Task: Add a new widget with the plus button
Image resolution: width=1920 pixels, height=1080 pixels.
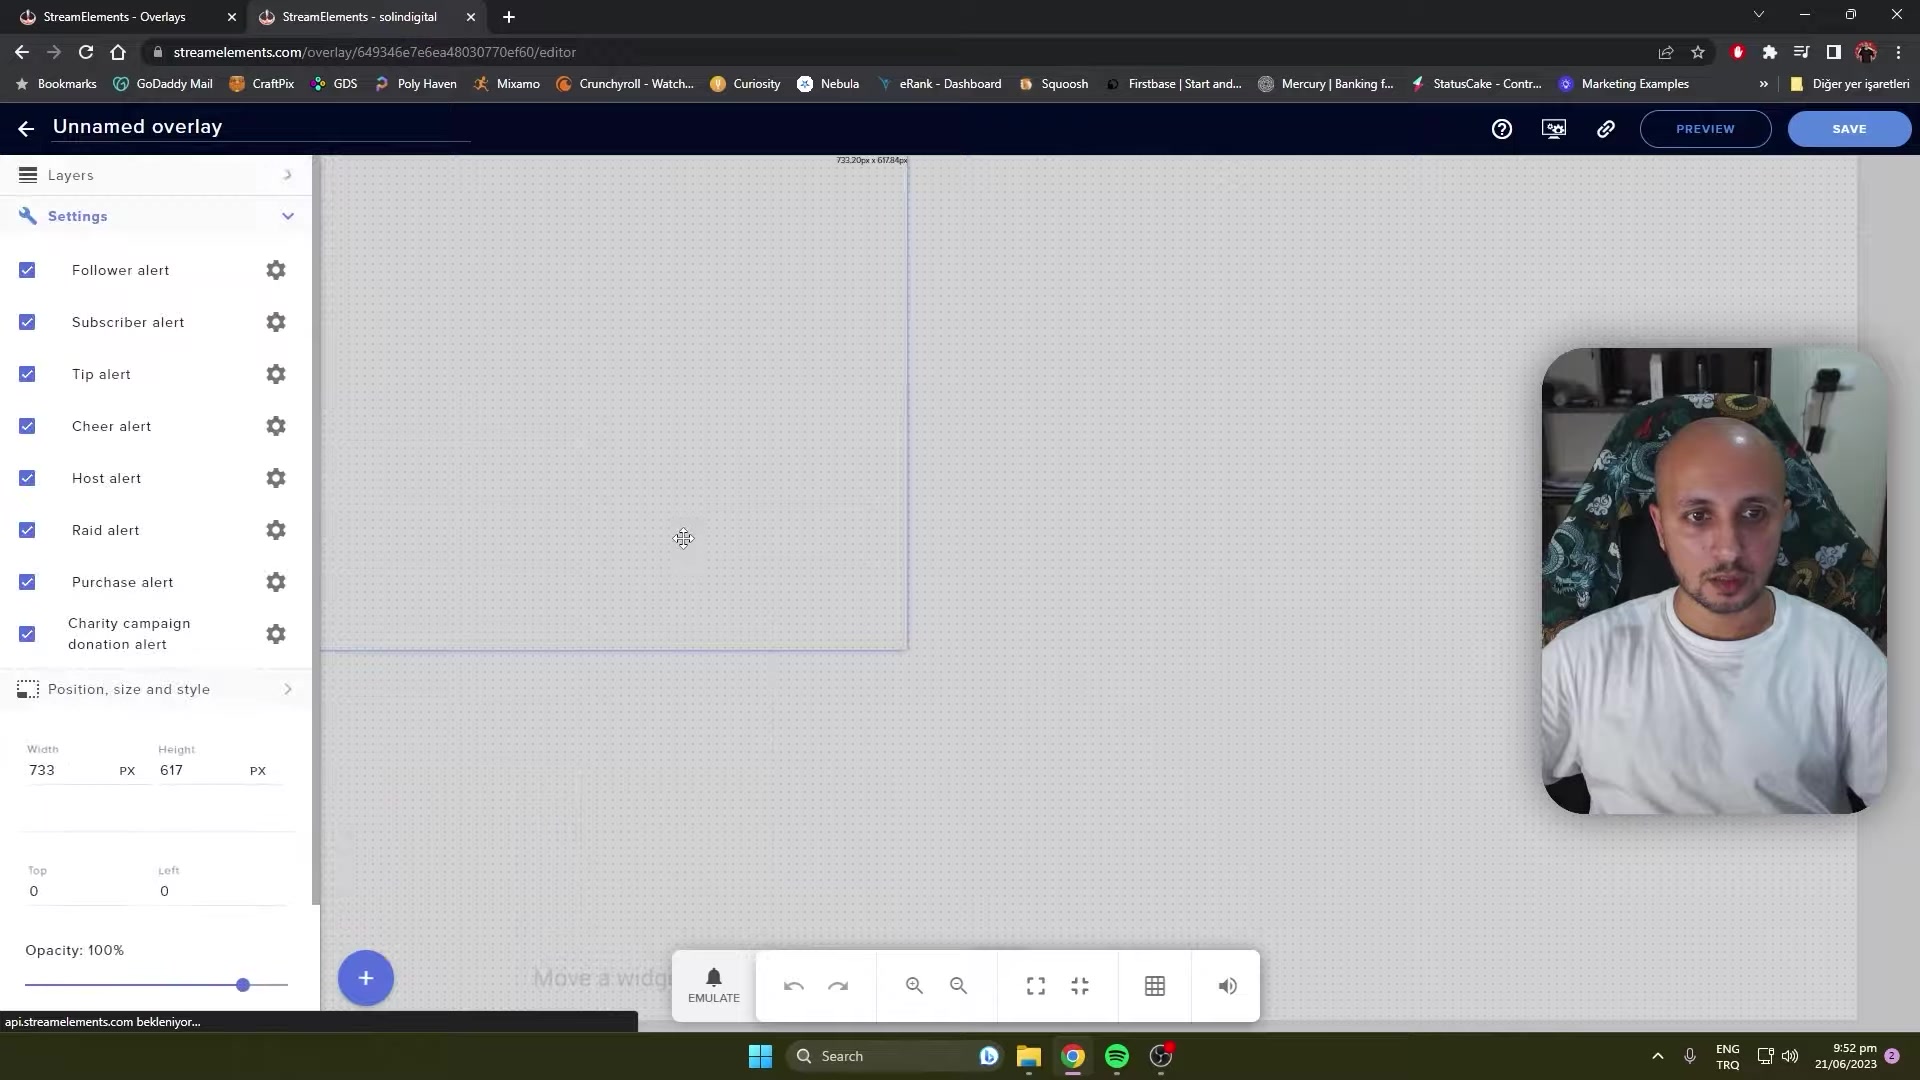Action: (x=365, y=978)
